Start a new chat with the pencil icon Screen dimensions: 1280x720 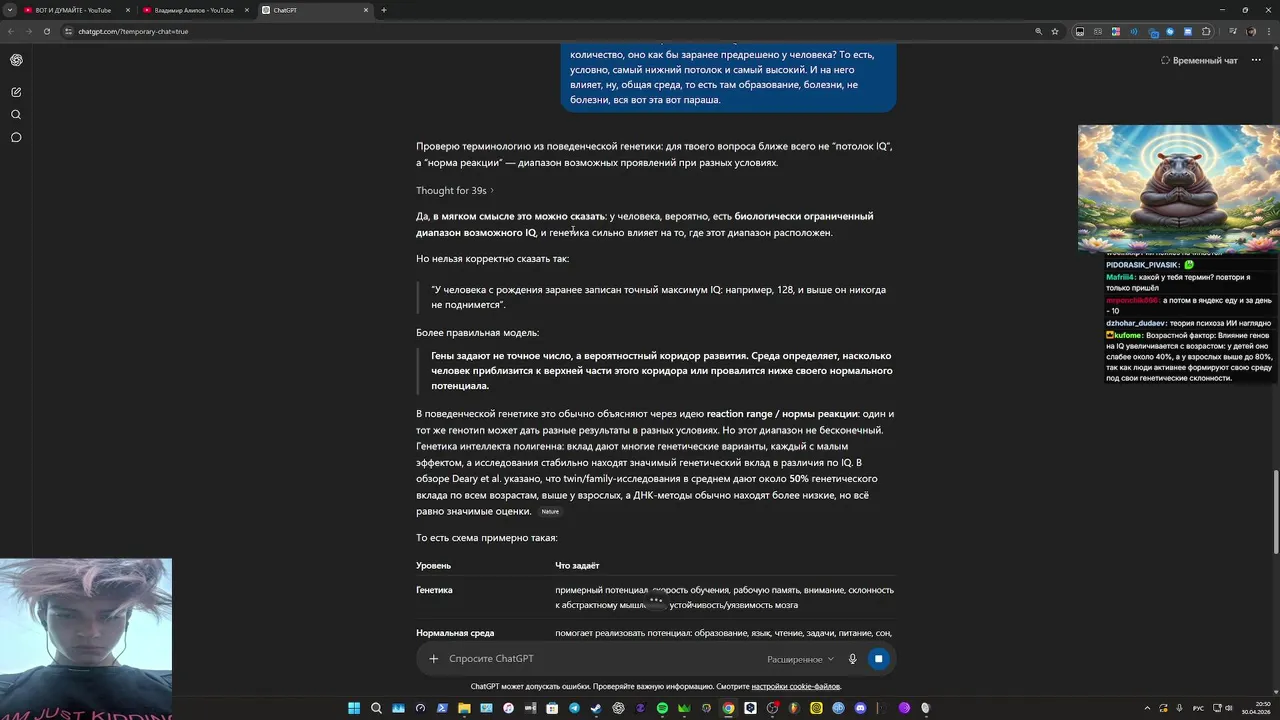click(16, 92)
